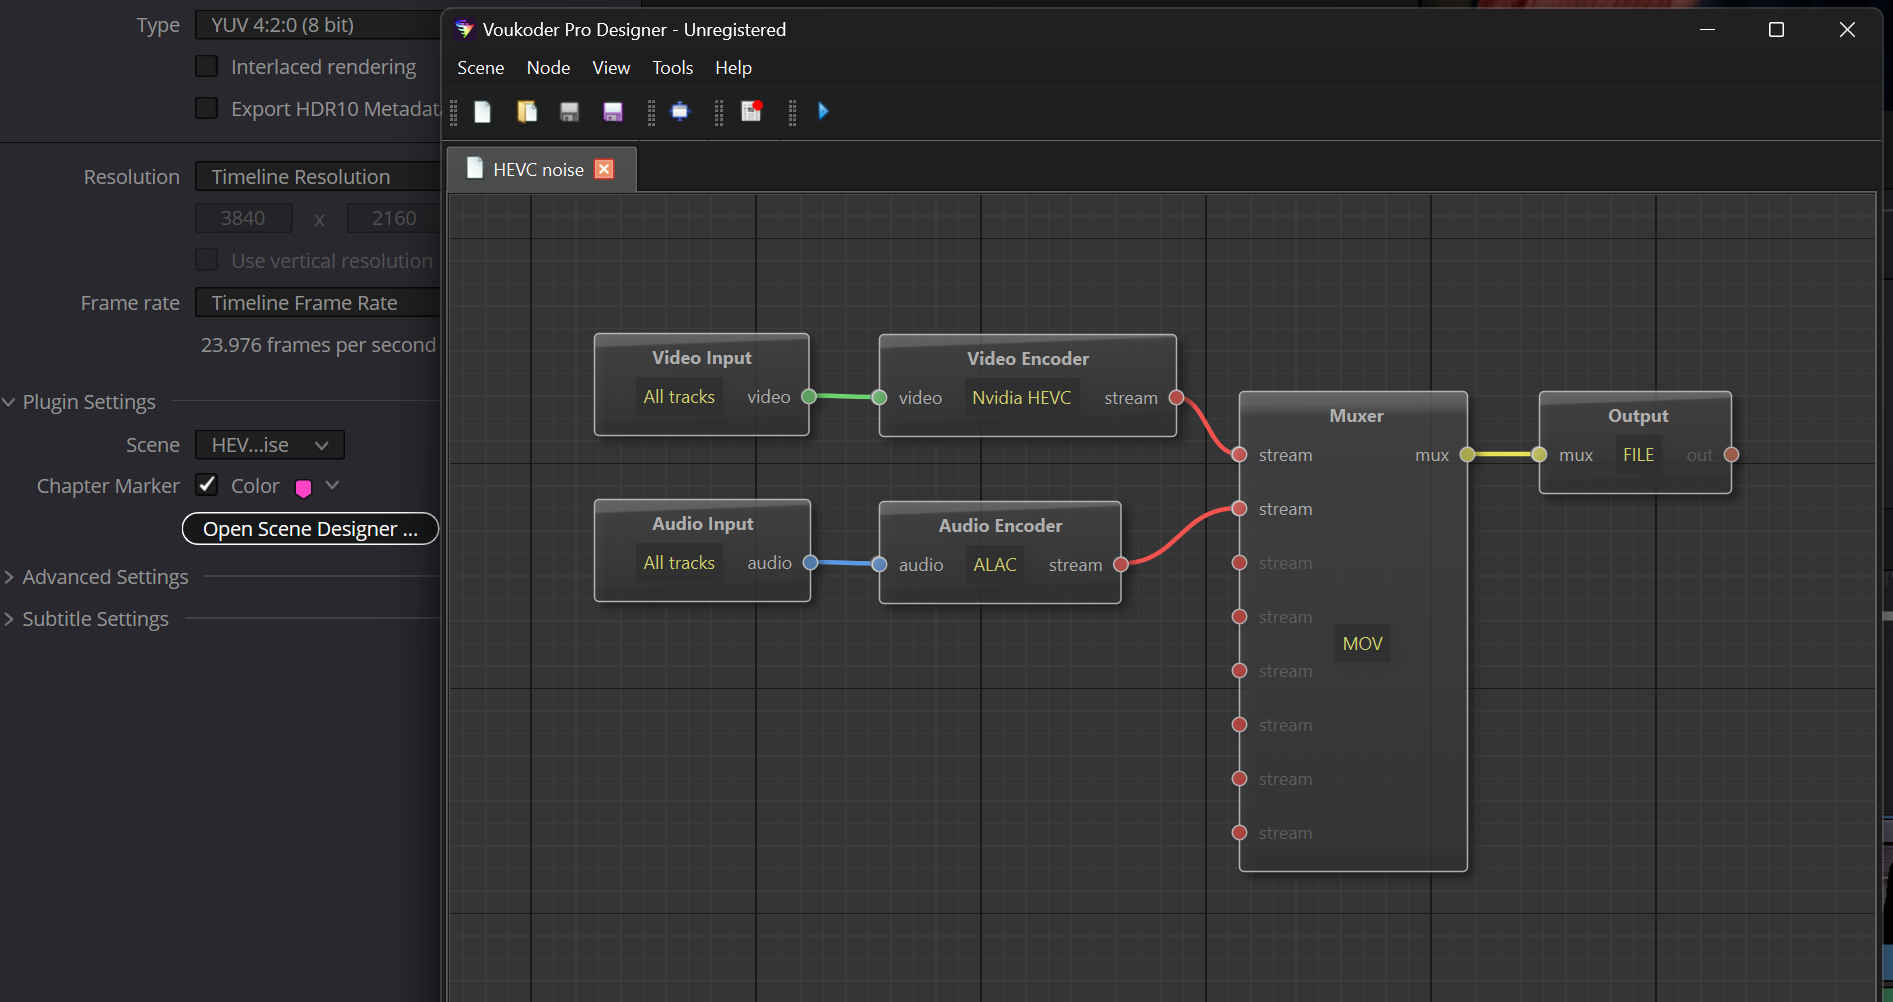Close the HEVC noise tab
1893x1002 pixels.
click(x=604, y=169)
